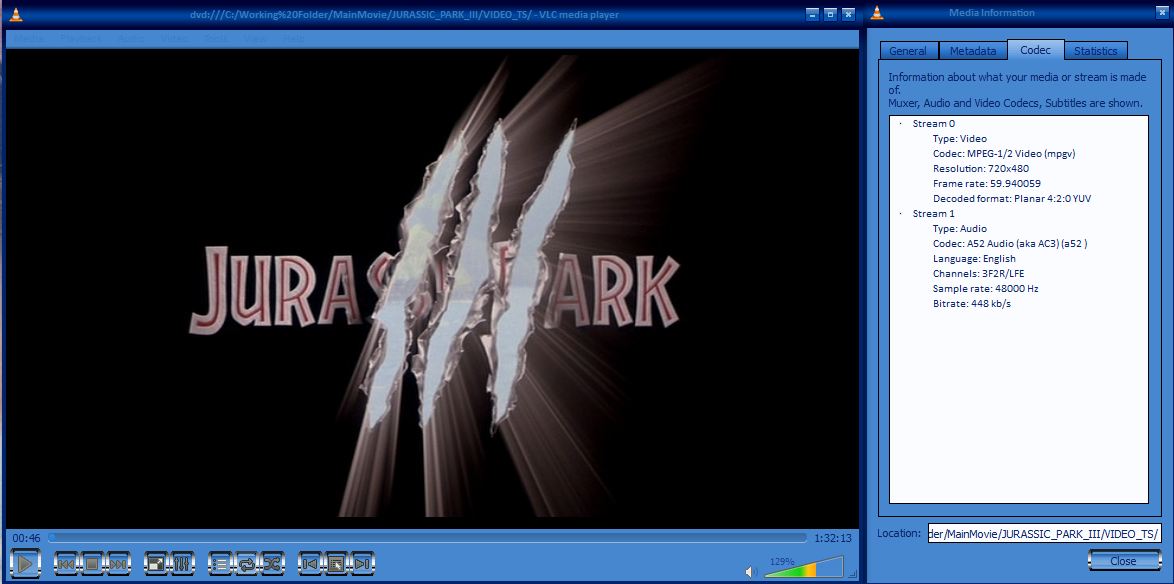Select 'Sample rate: 48000 Hz' row
This screenshot has width=1174, height=584.
pos(985,288)
